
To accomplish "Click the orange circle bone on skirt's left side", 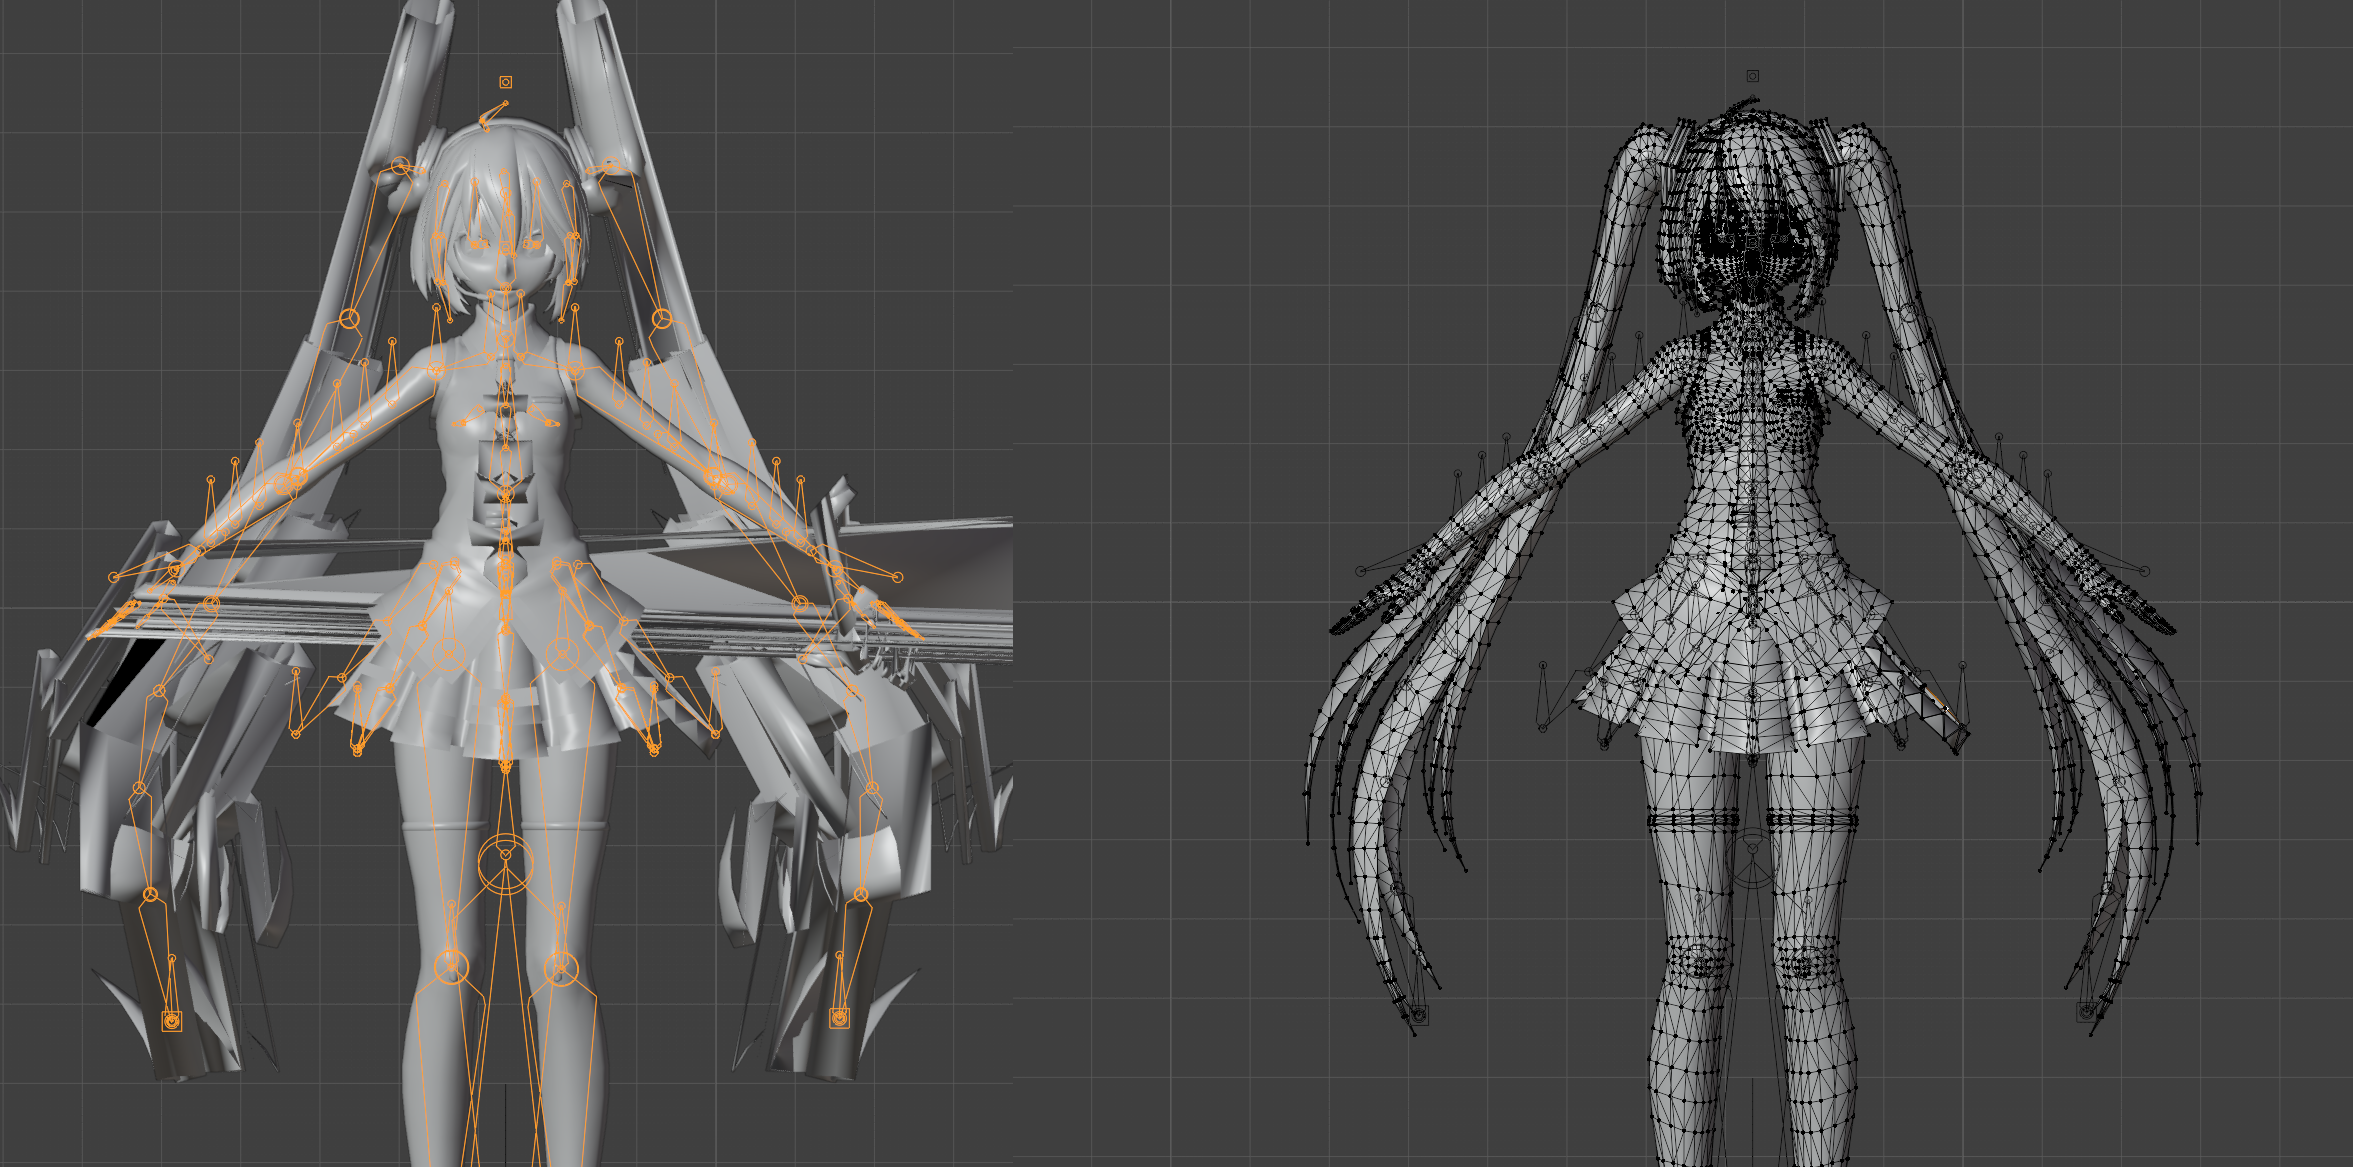I will pos(449,655).
